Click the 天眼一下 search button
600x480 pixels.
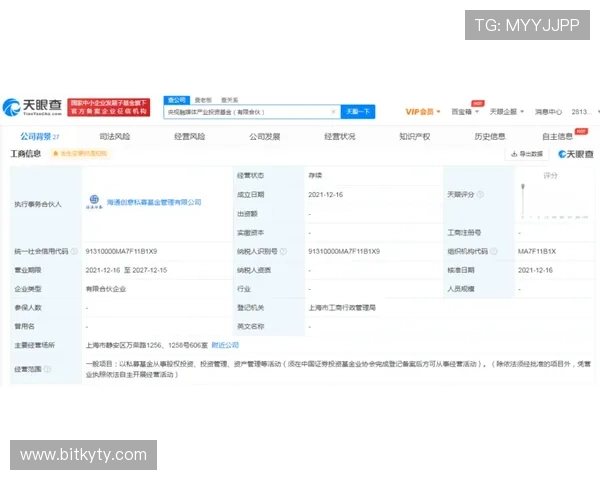pos(358,112)
